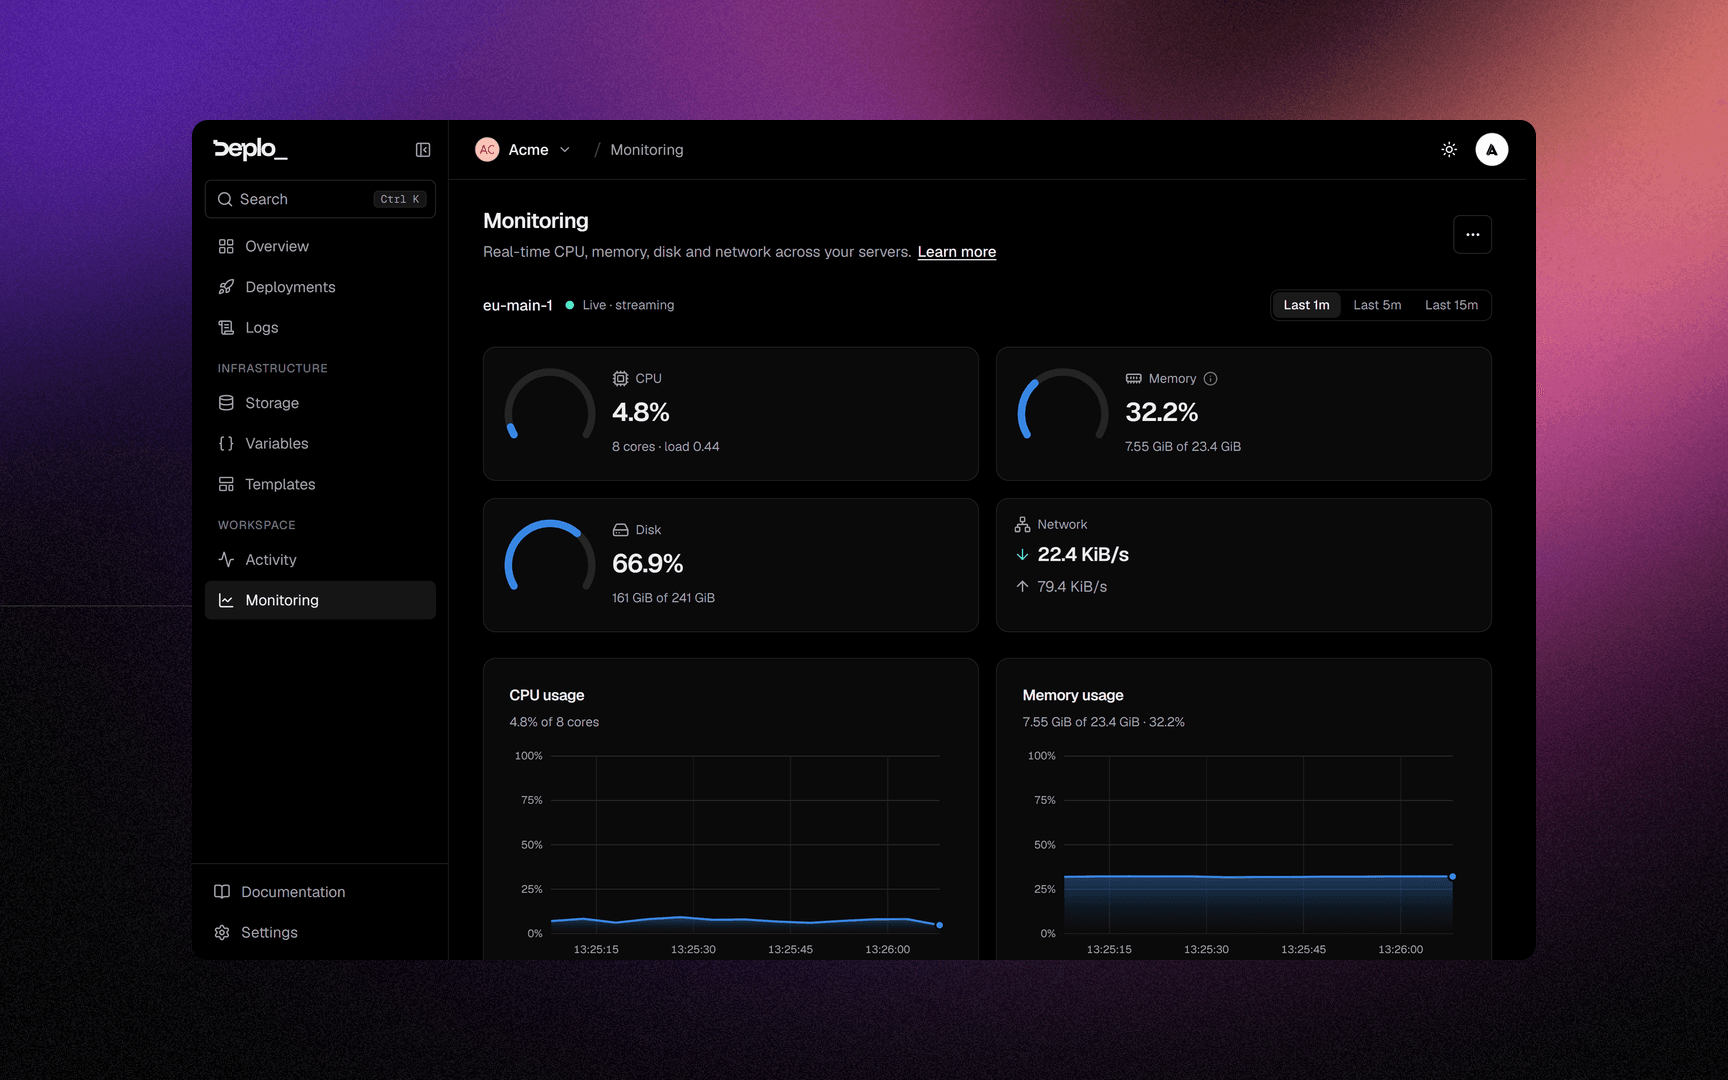This screenshot has height=1080, width=1728.
Task: Open Settings from the sidebar
Action: [320, 933]
